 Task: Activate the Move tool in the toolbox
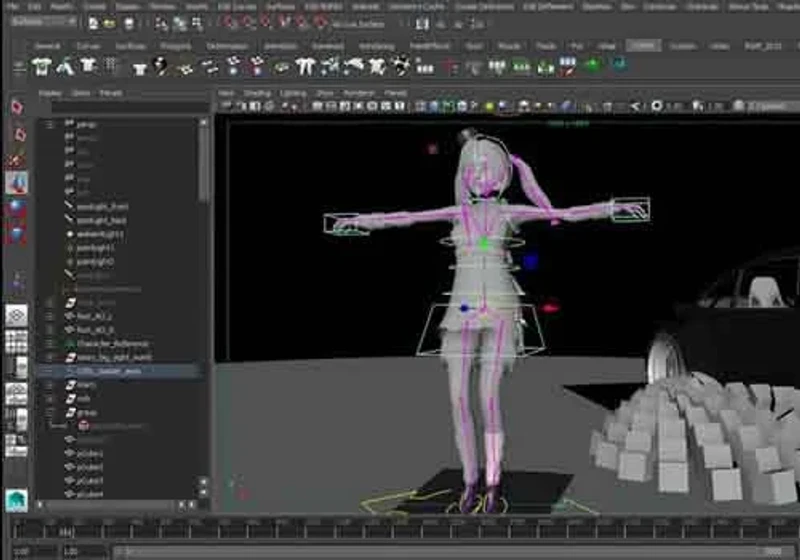pyautogui.click(x=16, y=183)
